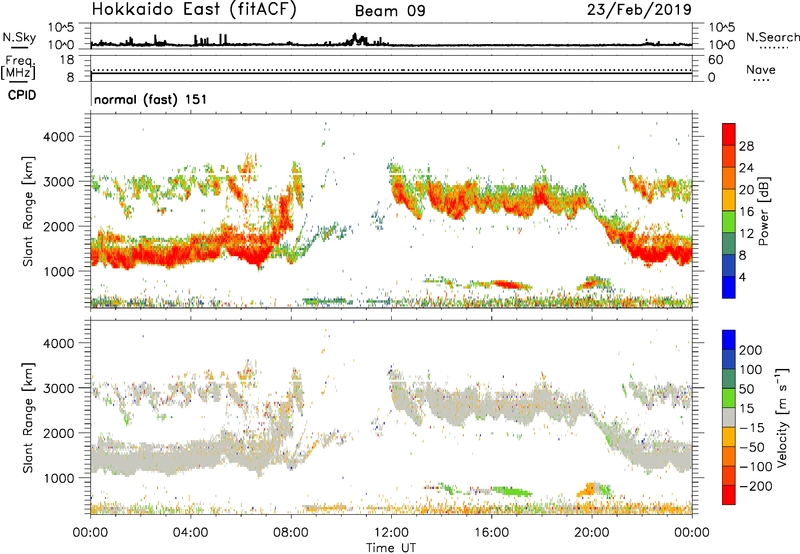Click the "Slant Range [km]" label of power panel

(28, 211)
